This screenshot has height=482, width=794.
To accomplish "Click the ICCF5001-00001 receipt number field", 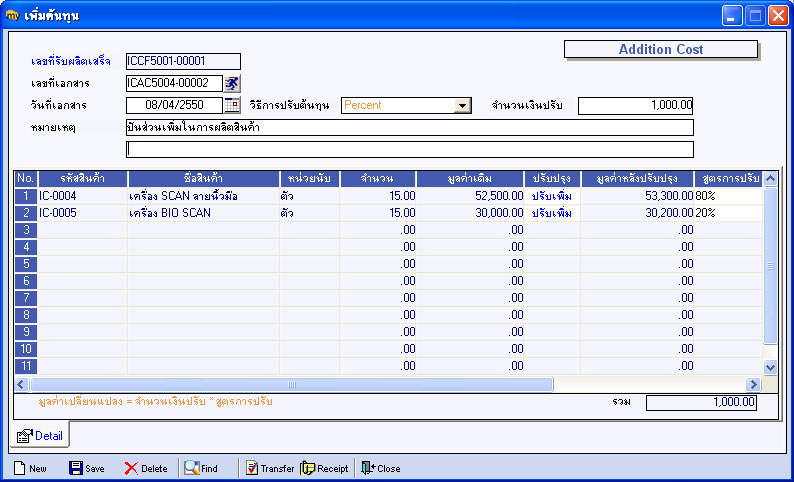I will pos(183,61).
